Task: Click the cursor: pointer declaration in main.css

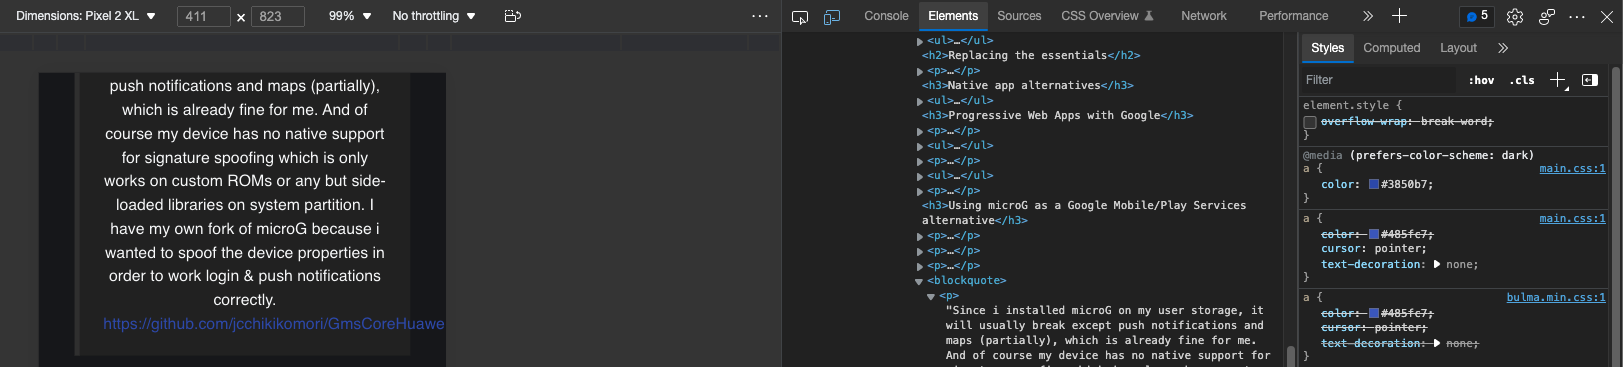Action: [x=1373, y=249]
